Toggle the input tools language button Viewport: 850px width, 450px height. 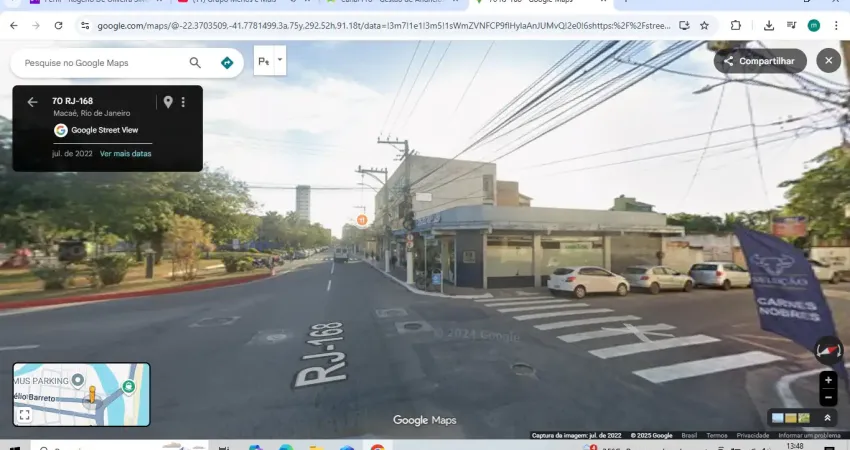(264, 61)
